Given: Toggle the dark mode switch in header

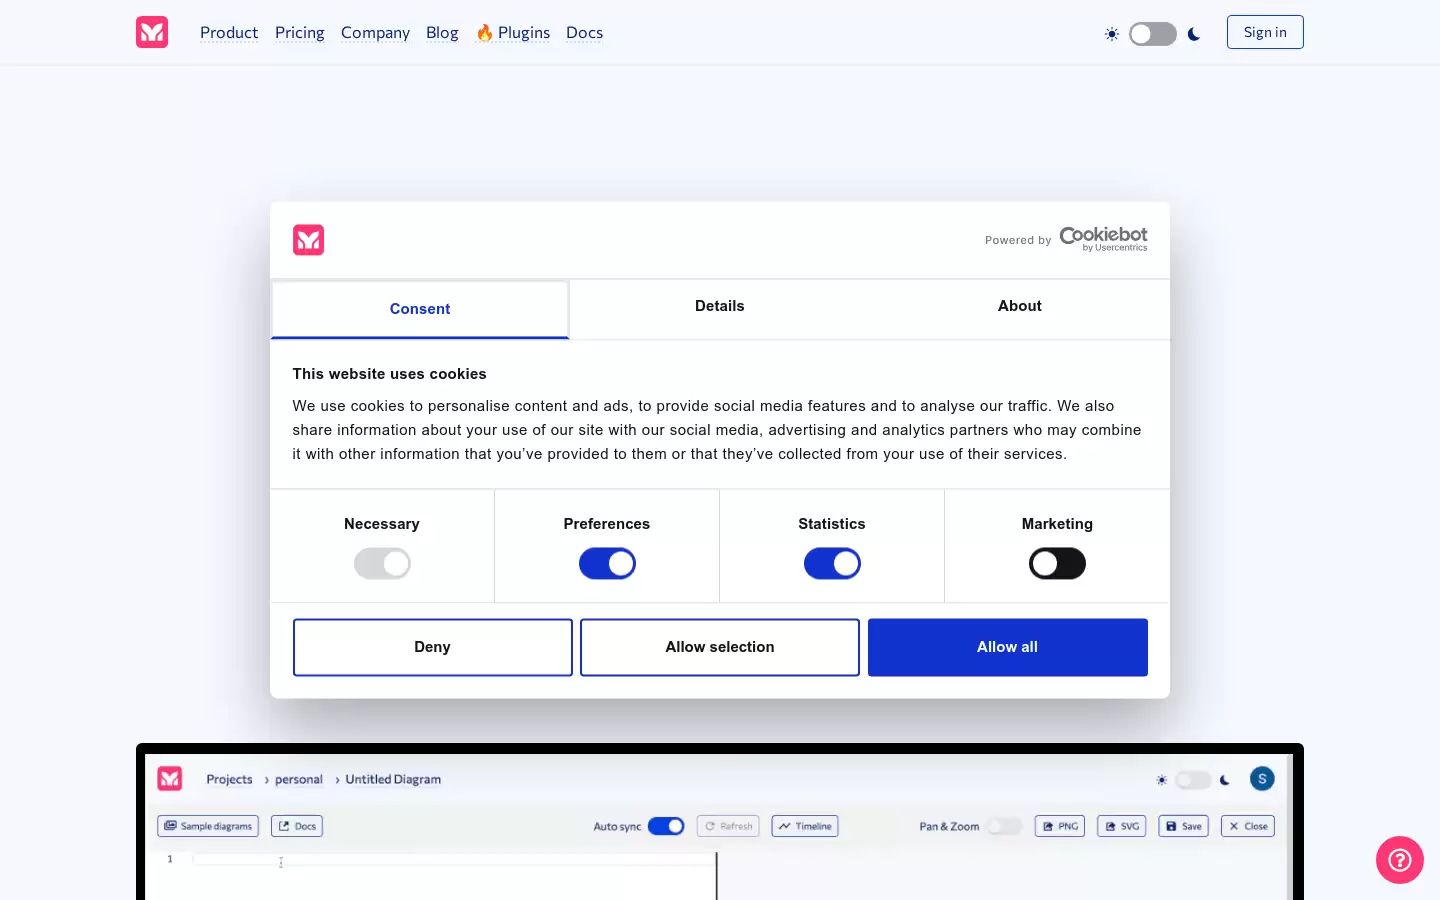Looking at the screenshot, I should [x=1153, y=34].
